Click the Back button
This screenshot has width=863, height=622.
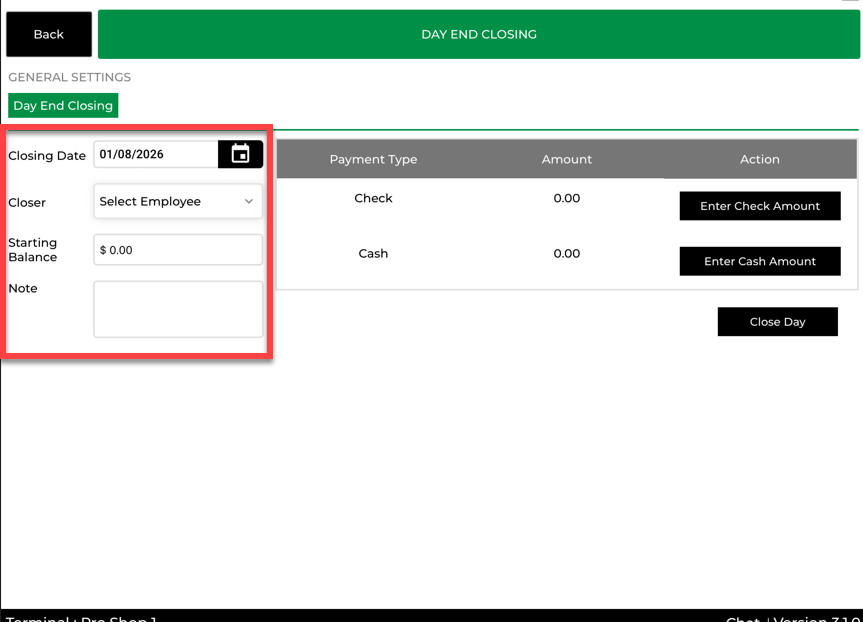49,34
